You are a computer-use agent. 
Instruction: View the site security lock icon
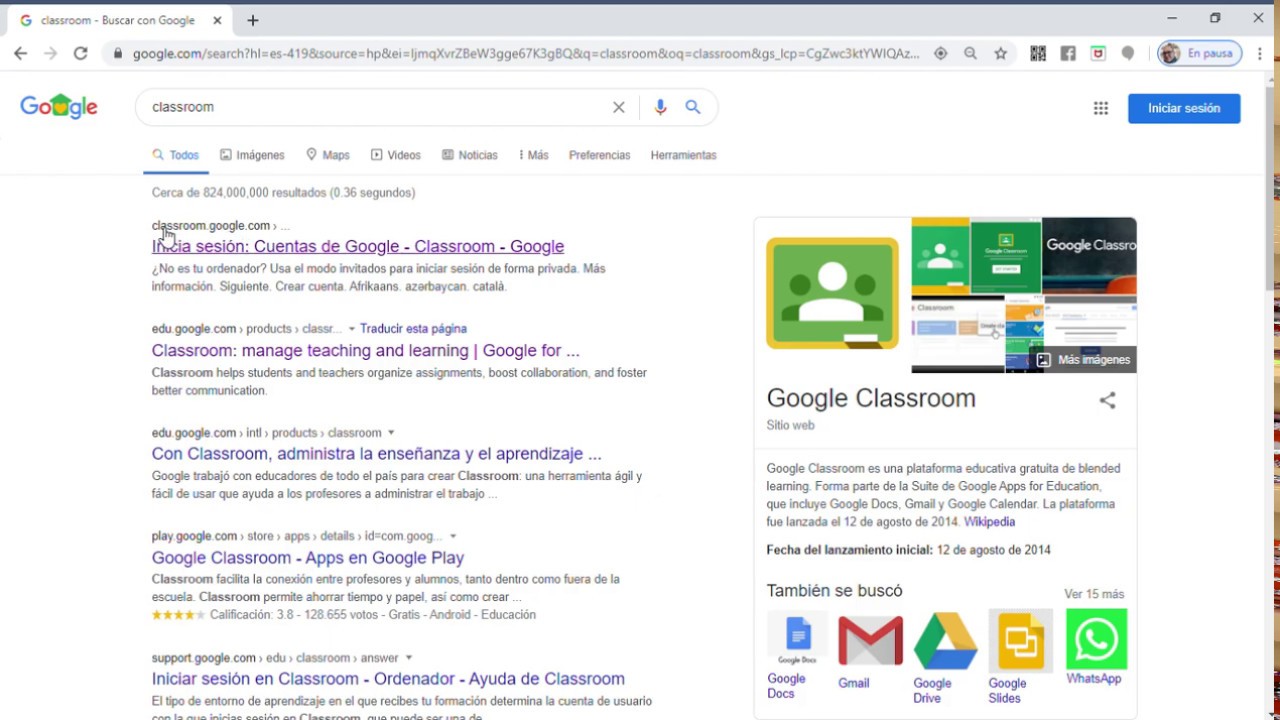tap(118, 54)
